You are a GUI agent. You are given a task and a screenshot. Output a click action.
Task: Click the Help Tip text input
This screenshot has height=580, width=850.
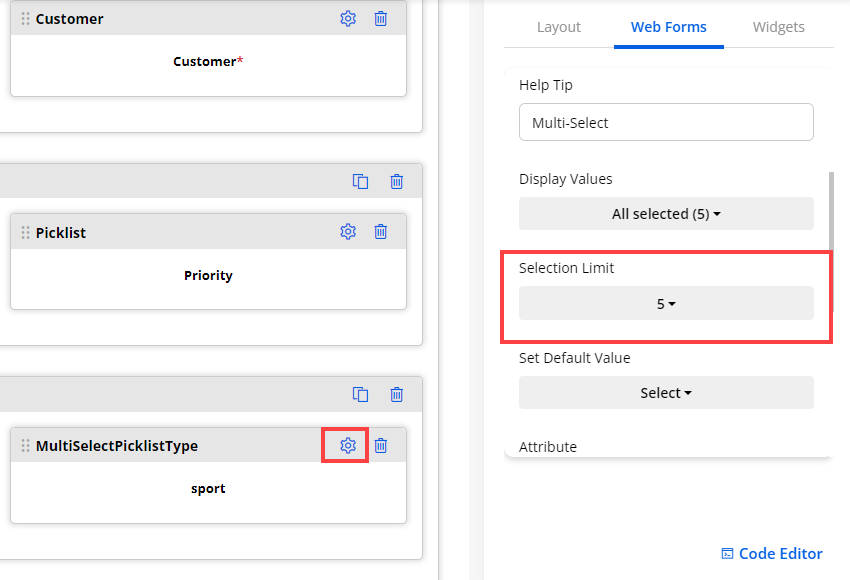[x=666, y=122]
